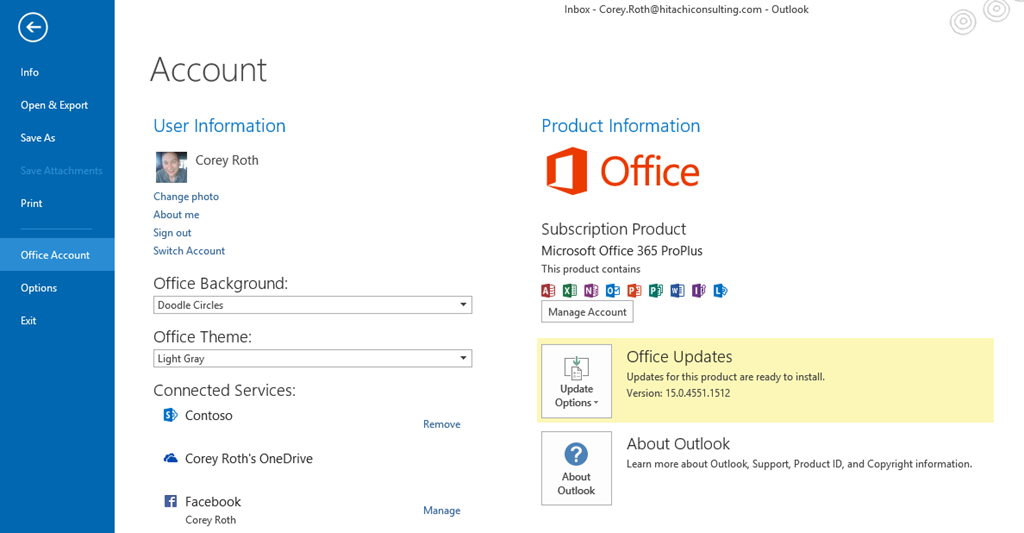Click the About Outlook button
Image resolution: width=1024 pixels, height=533 pixels.
coord(576,468)
